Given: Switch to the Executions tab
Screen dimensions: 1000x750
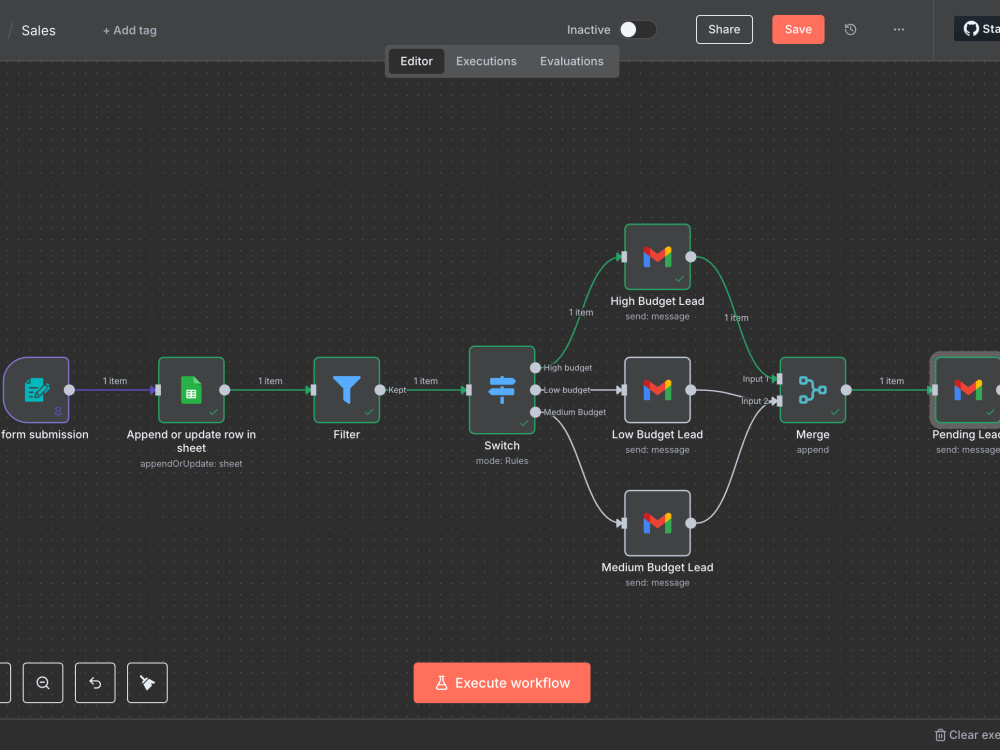Looking at the screenshot, I should 486,61.
